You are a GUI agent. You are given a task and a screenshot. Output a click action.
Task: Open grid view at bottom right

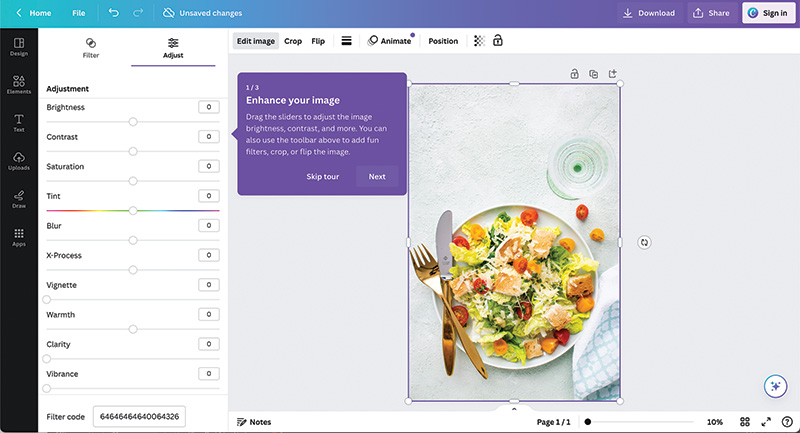(x=745, y=422)
